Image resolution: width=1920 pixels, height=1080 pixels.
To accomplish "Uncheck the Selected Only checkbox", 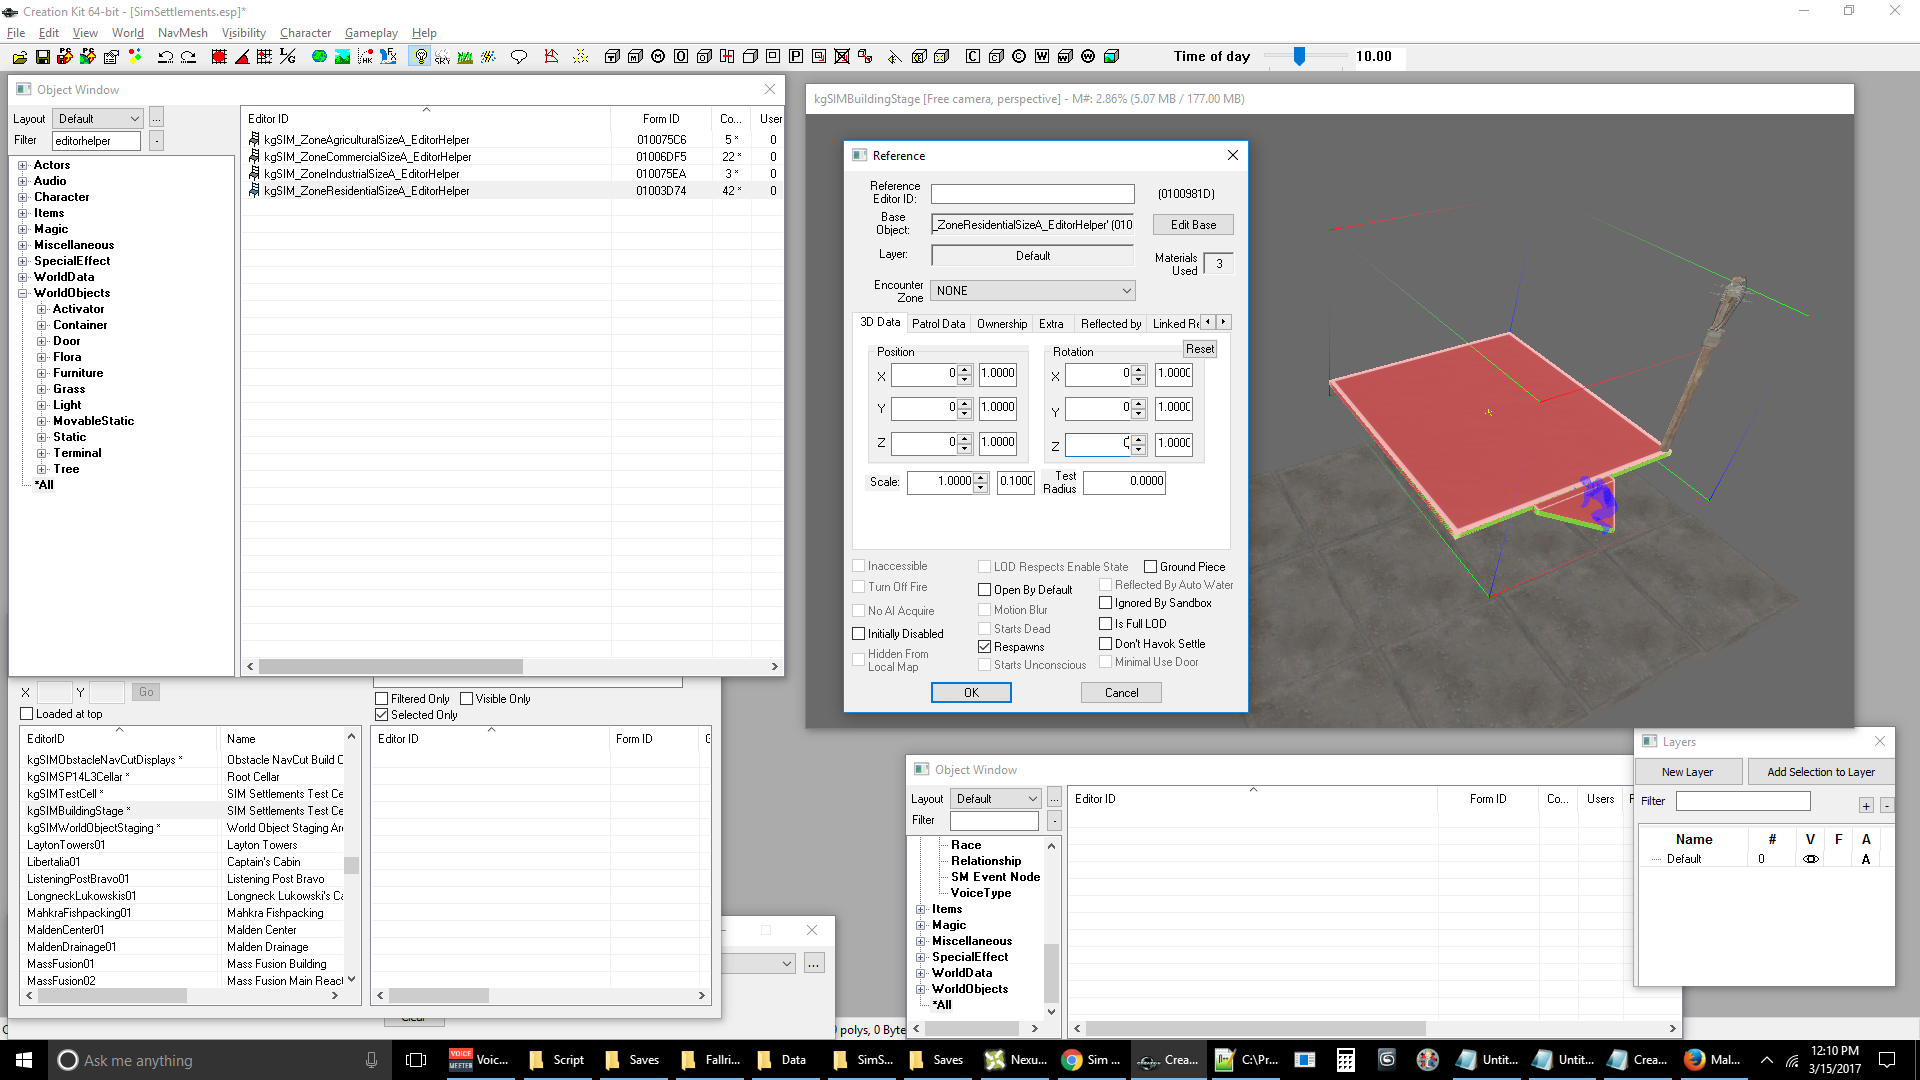I will tap(382, 715).
